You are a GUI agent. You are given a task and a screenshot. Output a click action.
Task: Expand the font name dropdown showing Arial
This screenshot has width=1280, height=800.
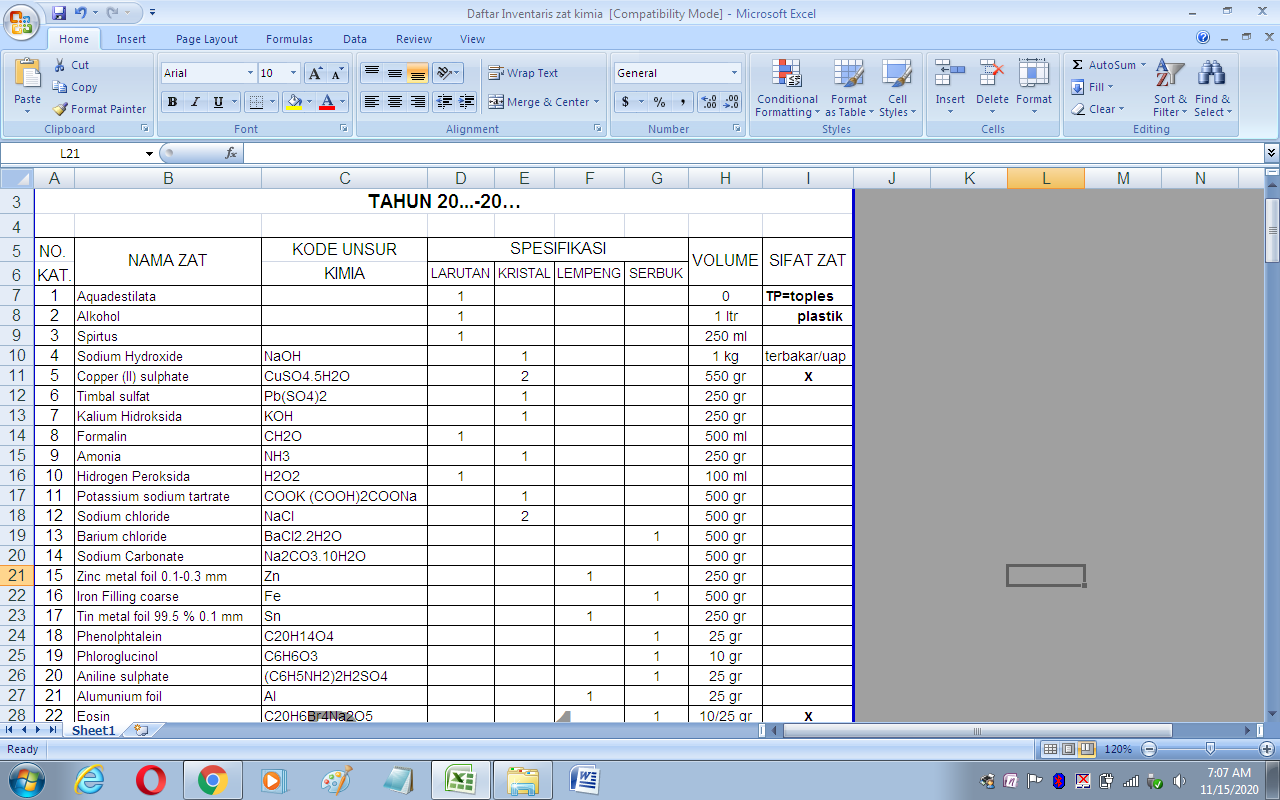point(250,73)
